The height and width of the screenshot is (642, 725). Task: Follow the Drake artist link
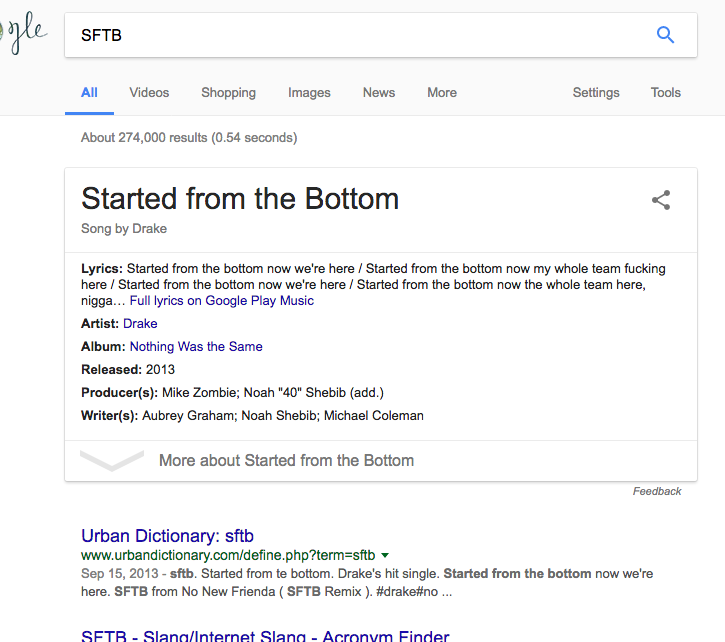140,323
